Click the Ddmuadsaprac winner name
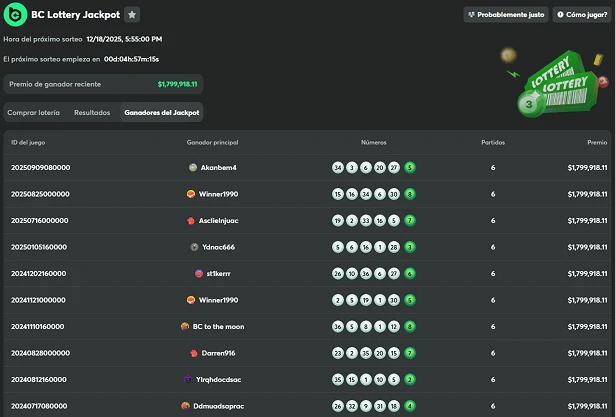The height and width of the screenshot is (417, 616). (217, 406)
